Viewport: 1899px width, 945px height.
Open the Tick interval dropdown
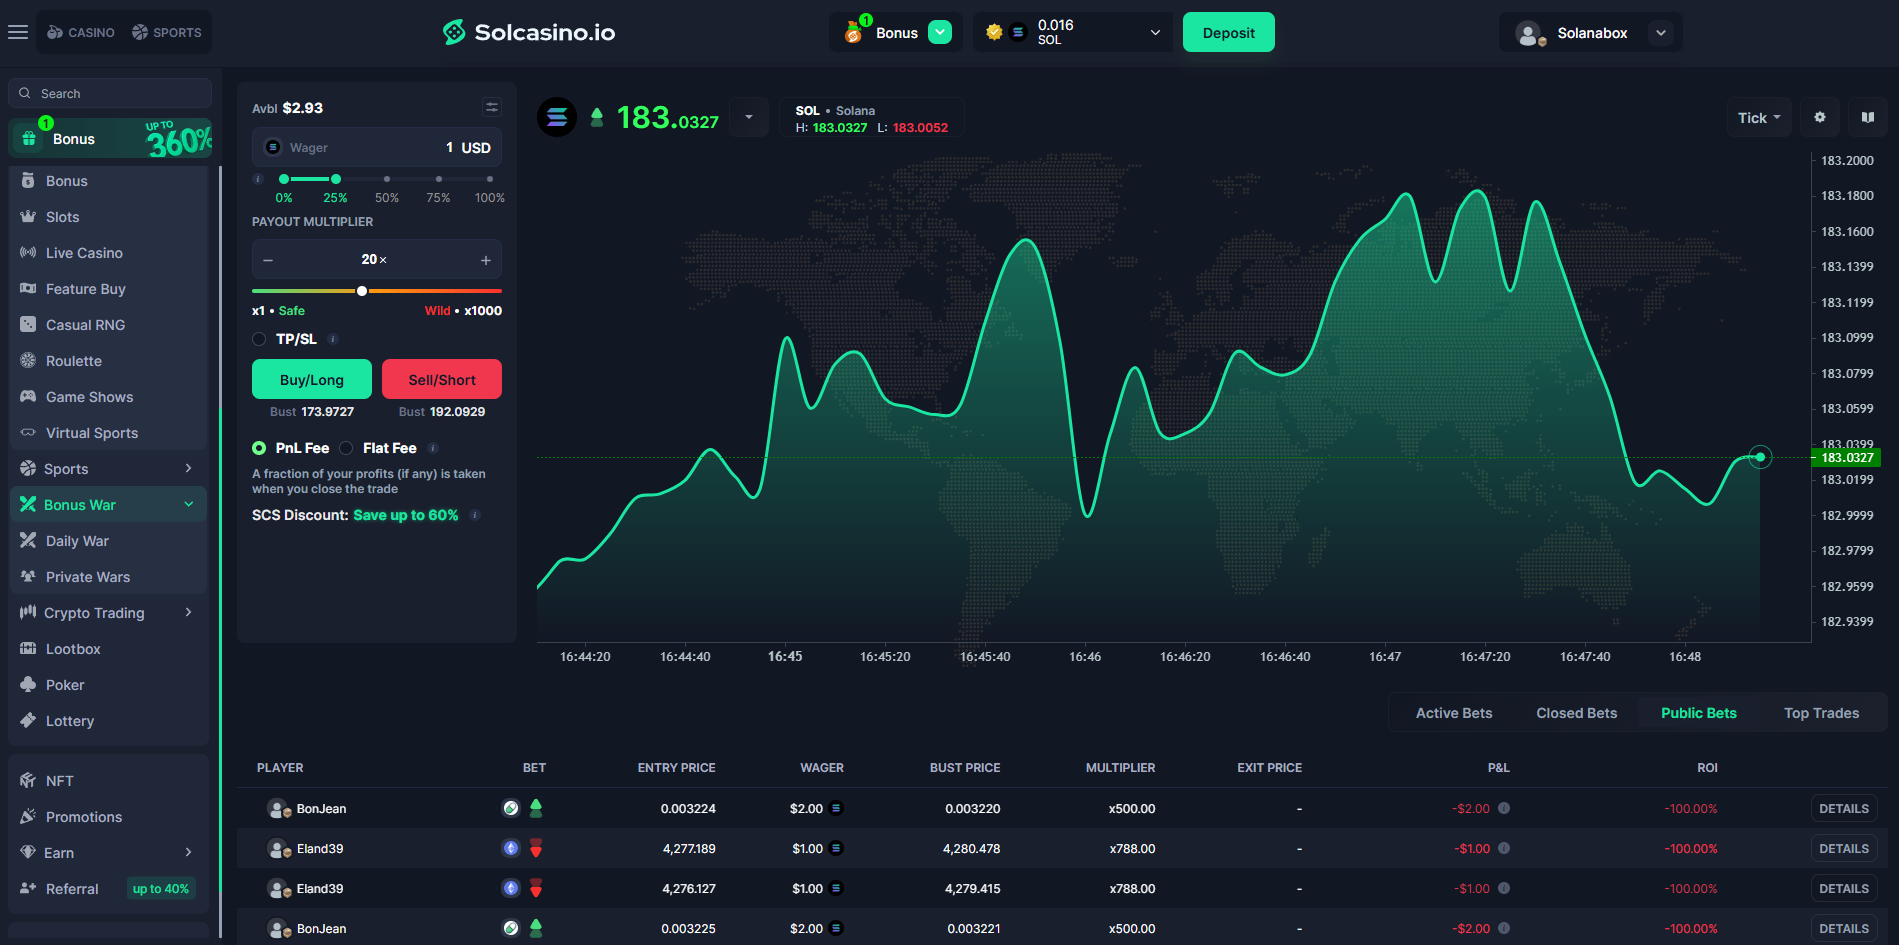coord(1759,118)
